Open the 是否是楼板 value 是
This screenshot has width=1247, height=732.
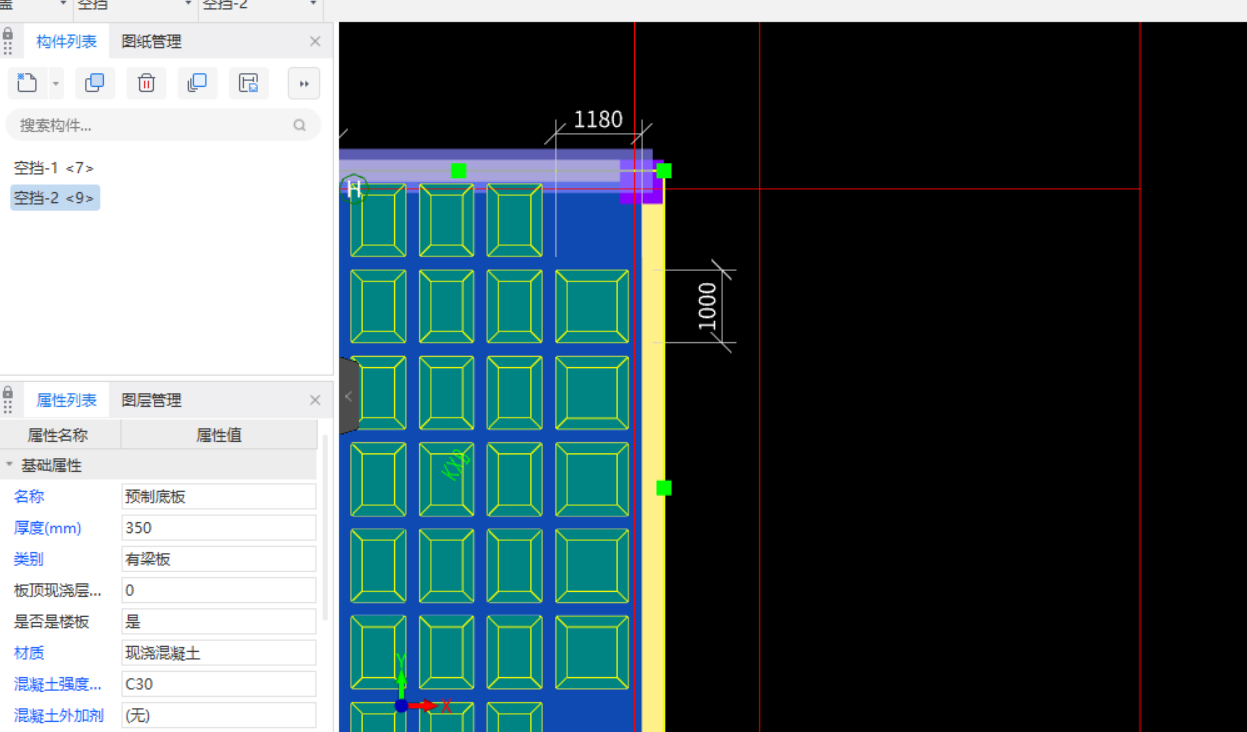pos(219,621)
